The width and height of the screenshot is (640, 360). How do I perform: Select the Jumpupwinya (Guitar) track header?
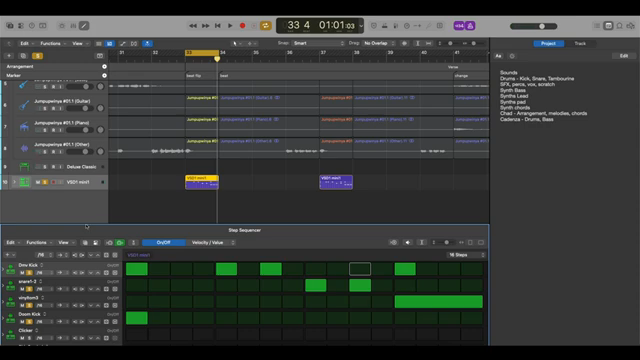(x=54, y=105)
